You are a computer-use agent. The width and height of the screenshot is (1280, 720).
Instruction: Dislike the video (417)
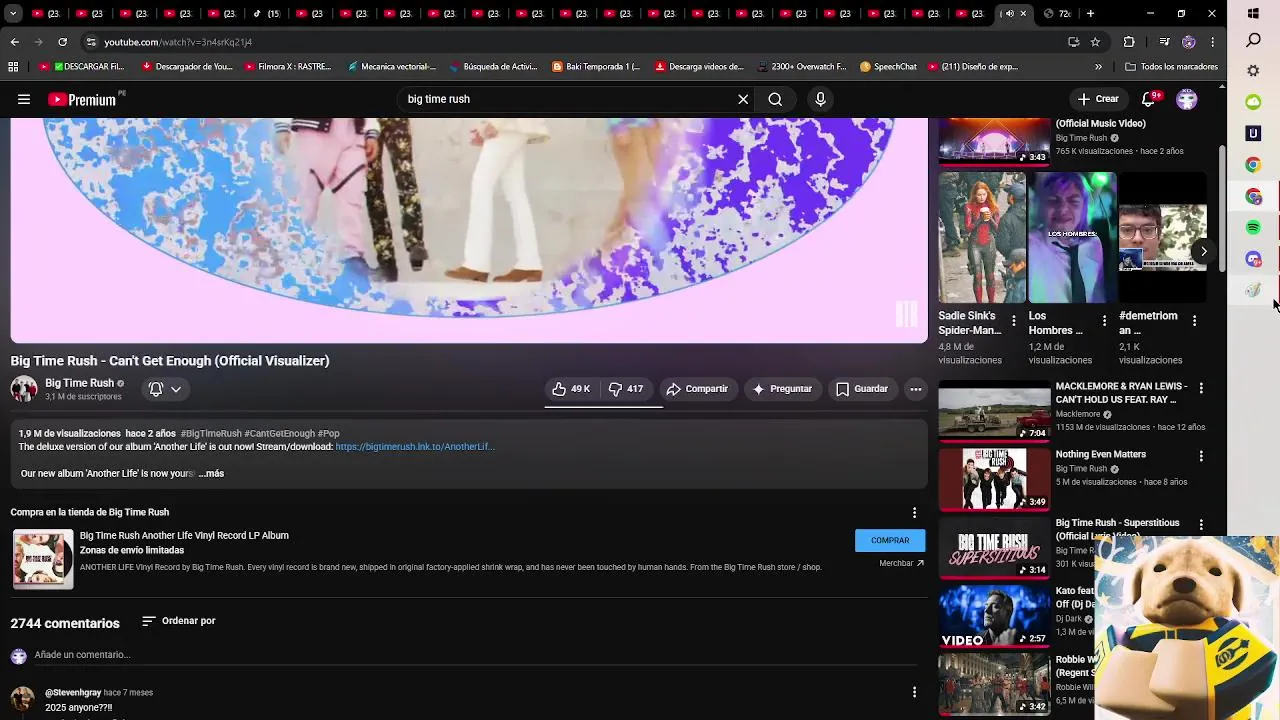click(626, 389)
